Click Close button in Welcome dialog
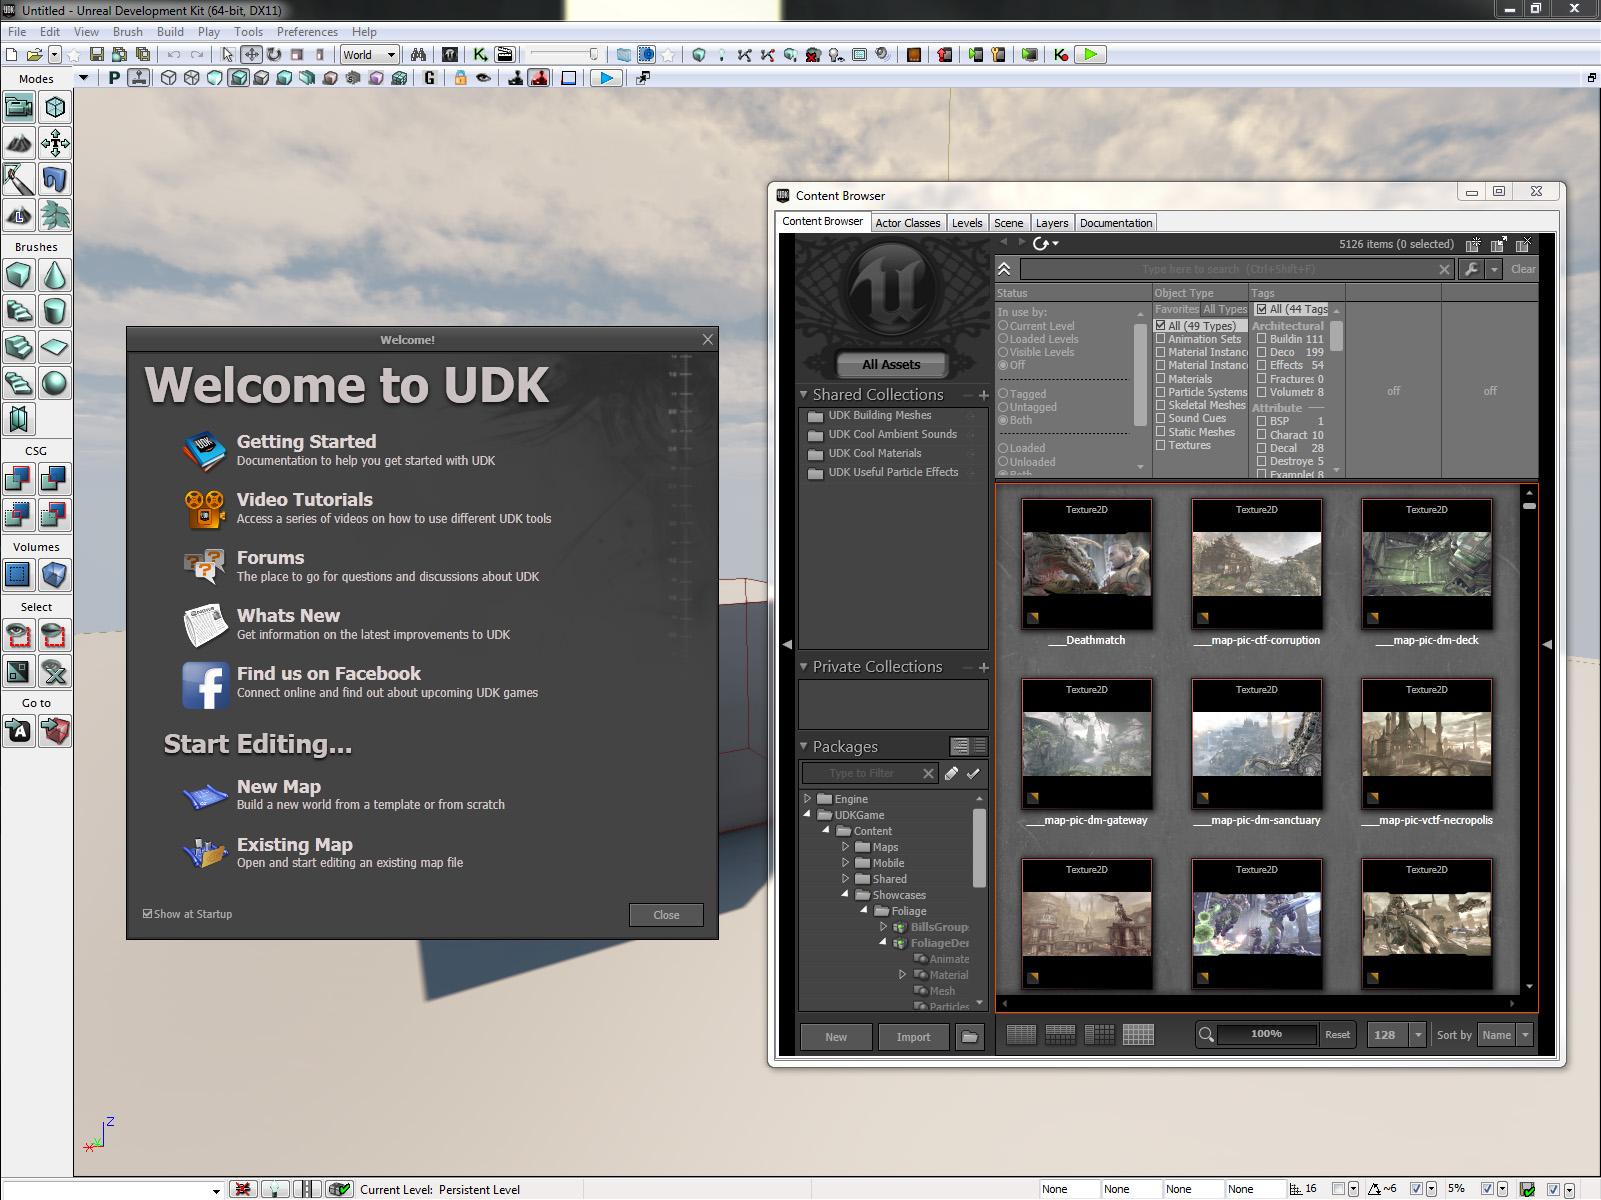The height and width of the screenshot is (1200, 1601). [666, 915]
